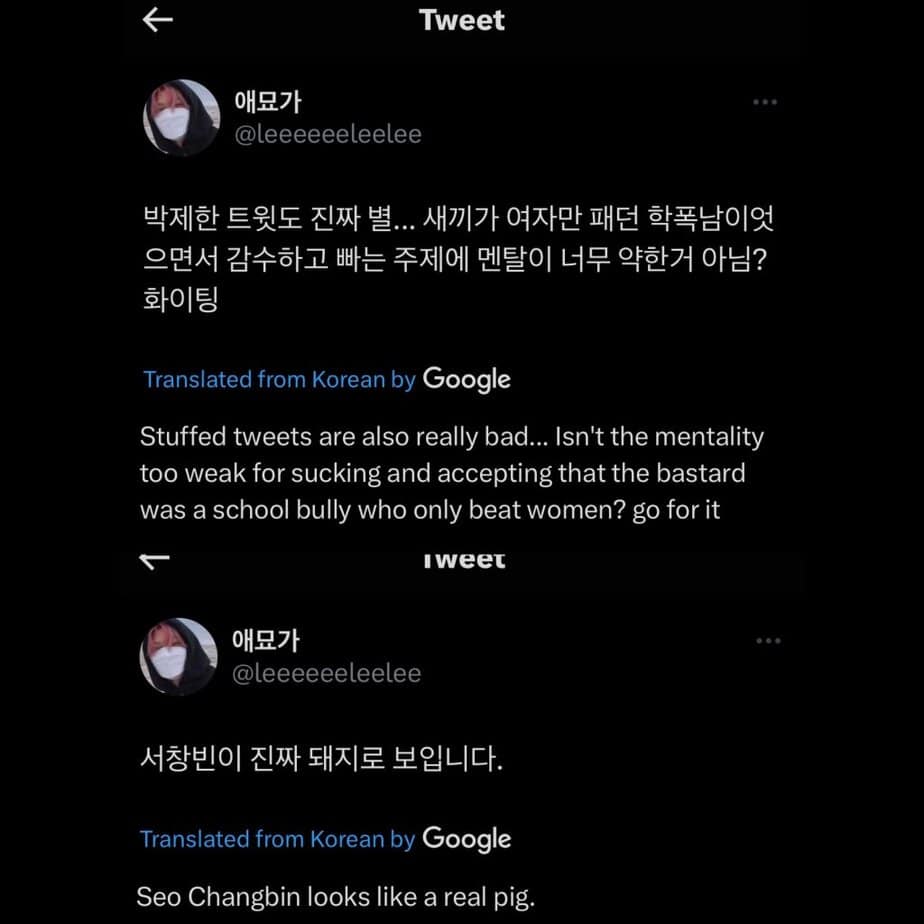Click the full "Tweet" header title

click(462, 21)
